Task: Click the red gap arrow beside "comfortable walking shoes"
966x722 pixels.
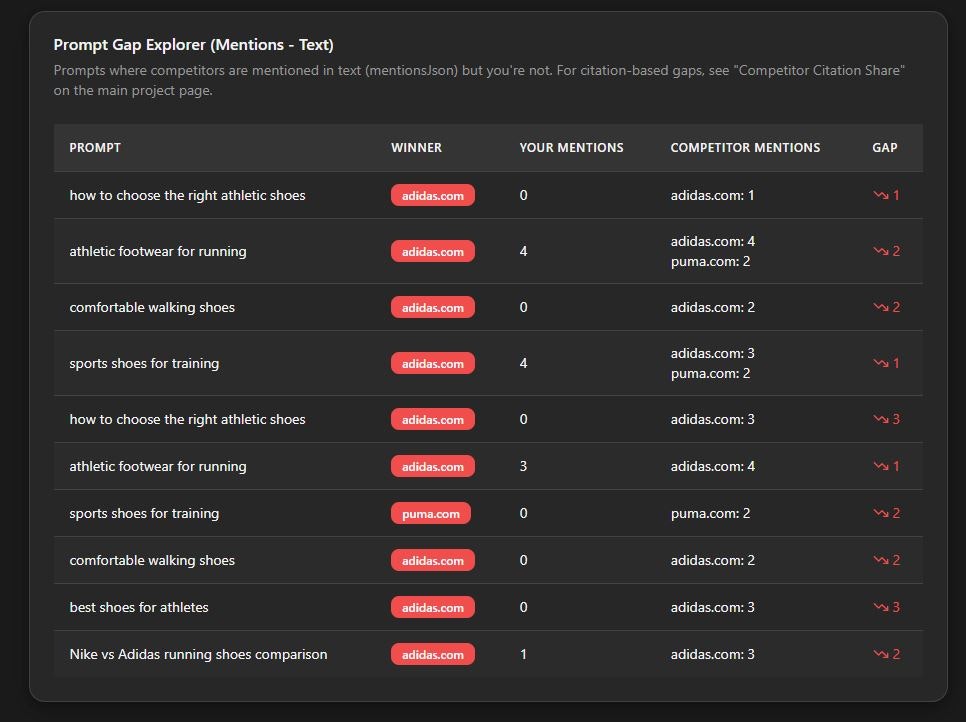Action: (x=884, y=307)
